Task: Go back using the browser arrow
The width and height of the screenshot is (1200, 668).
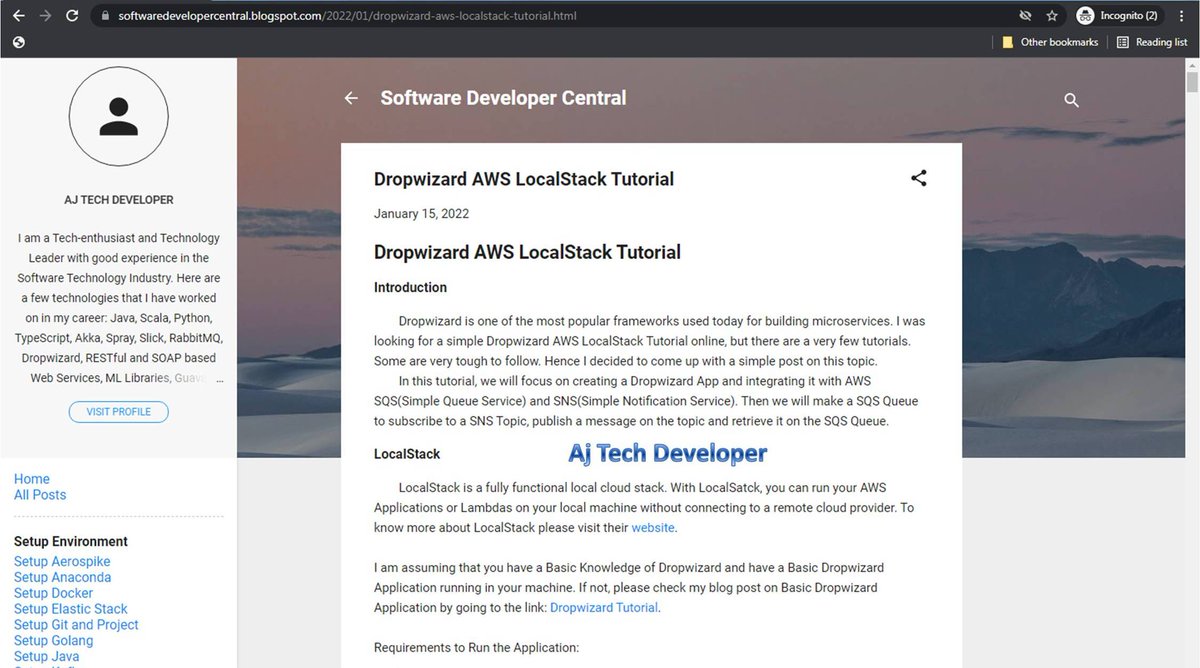Action: click(16, 16)
